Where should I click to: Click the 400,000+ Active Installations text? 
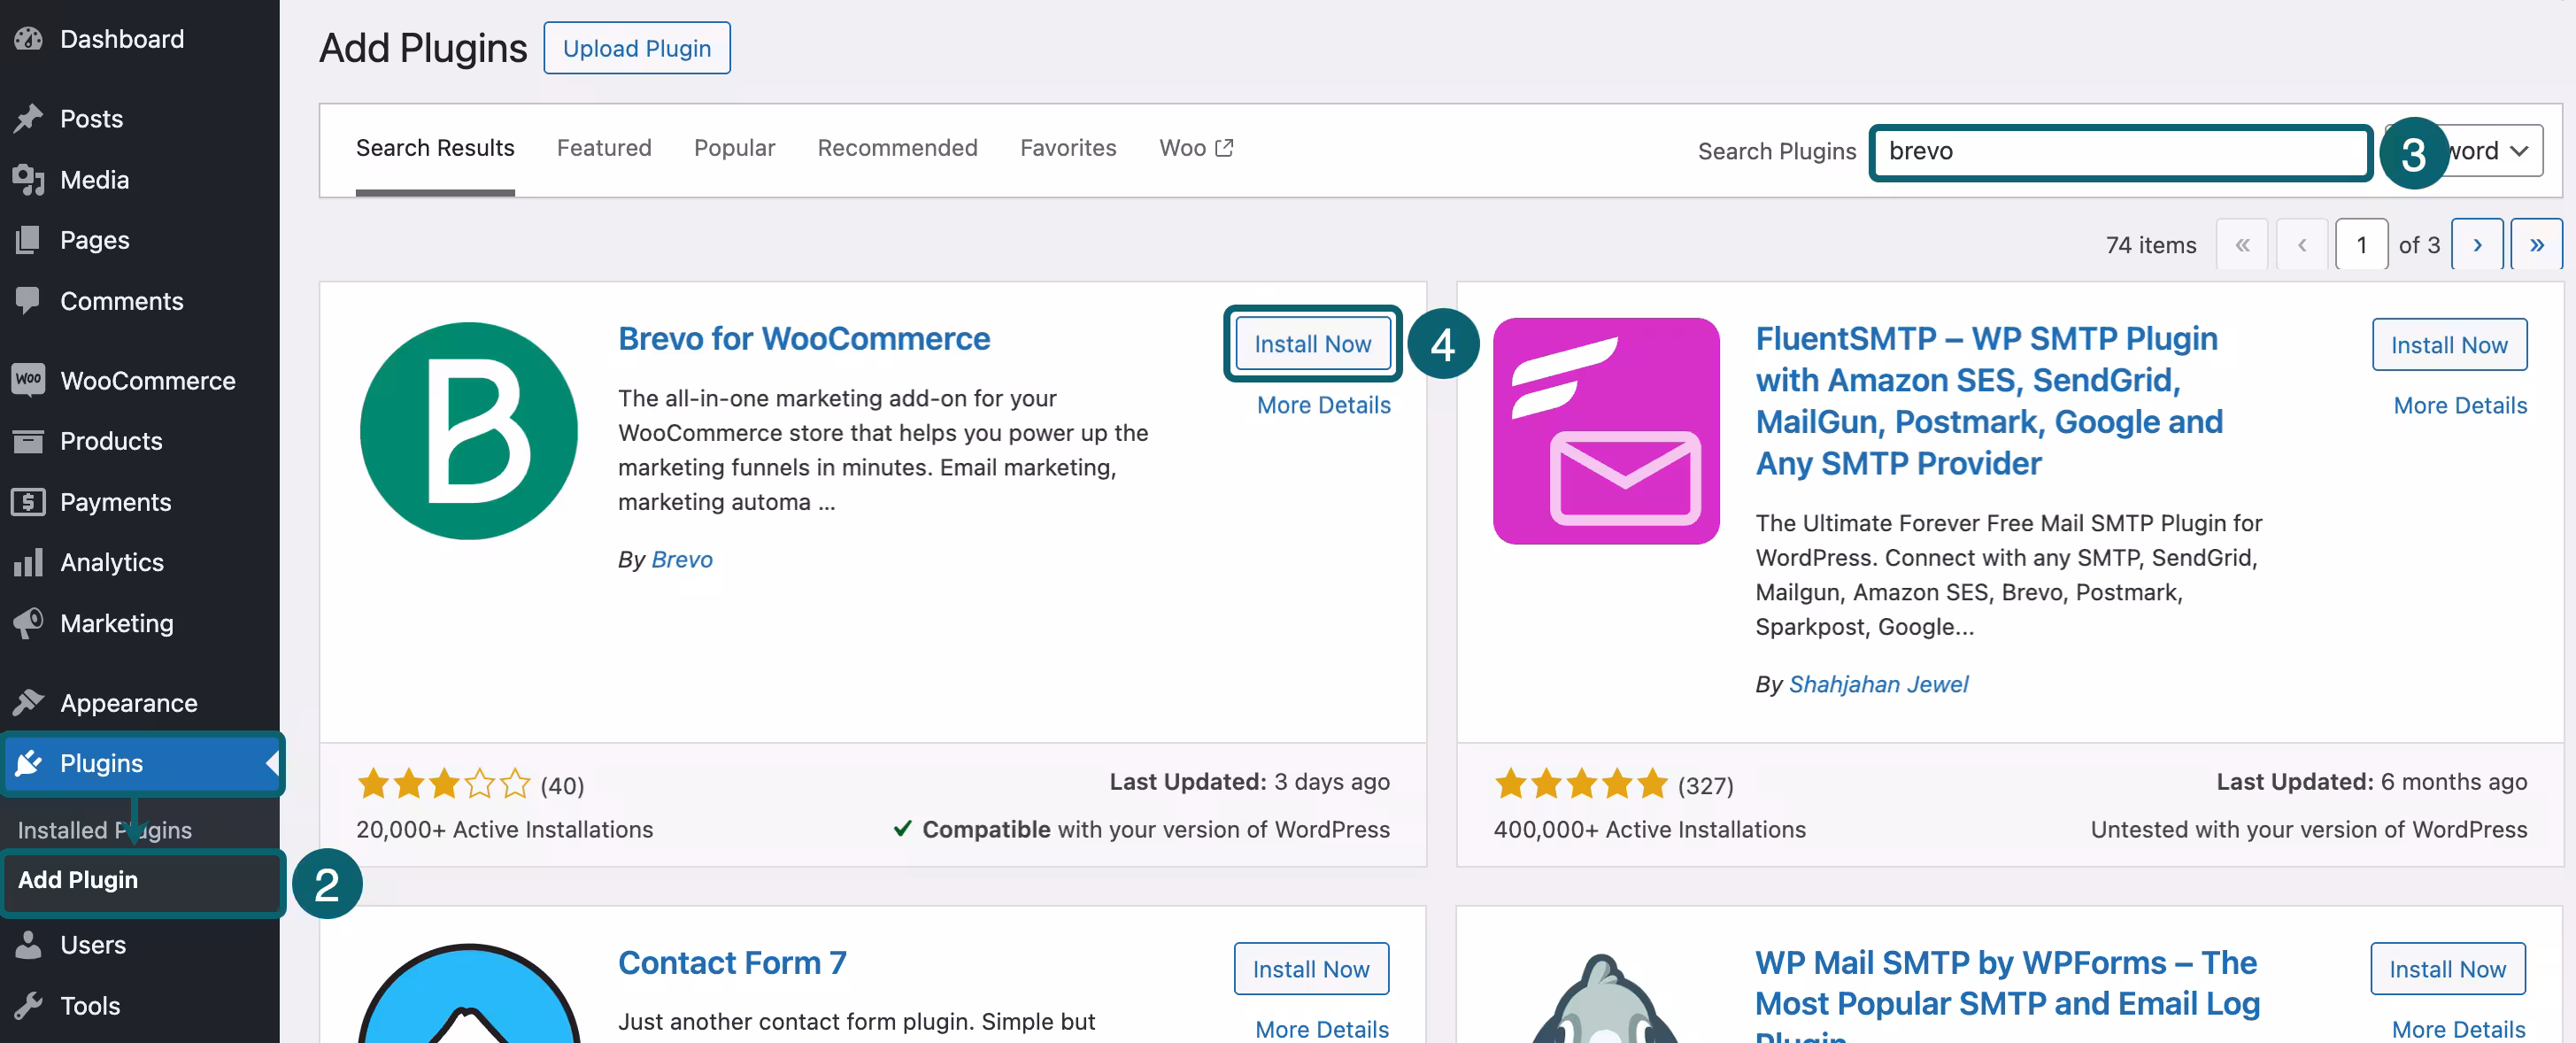tap(1649, 829)
